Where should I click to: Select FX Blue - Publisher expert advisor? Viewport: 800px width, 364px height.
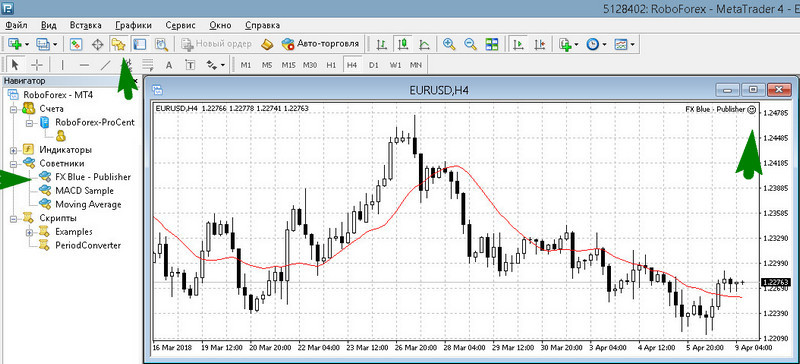tap(93, 177)
